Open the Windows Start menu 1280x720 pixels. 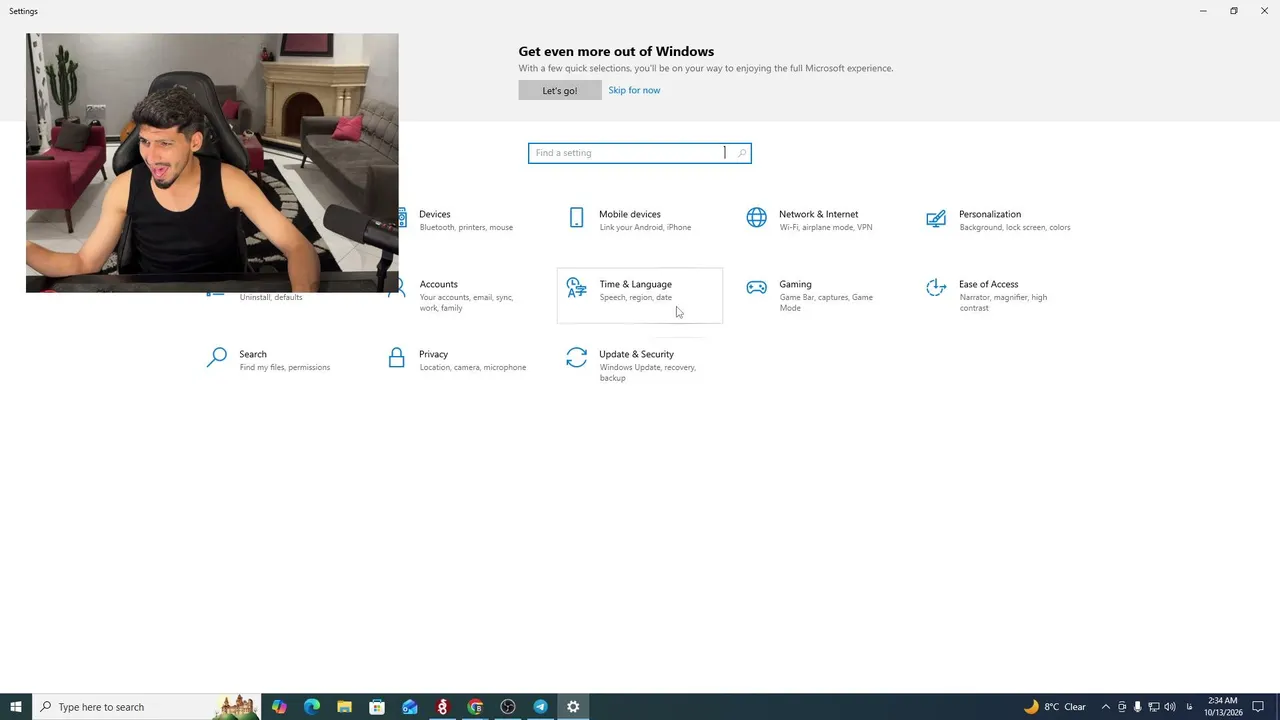[16, 707]
